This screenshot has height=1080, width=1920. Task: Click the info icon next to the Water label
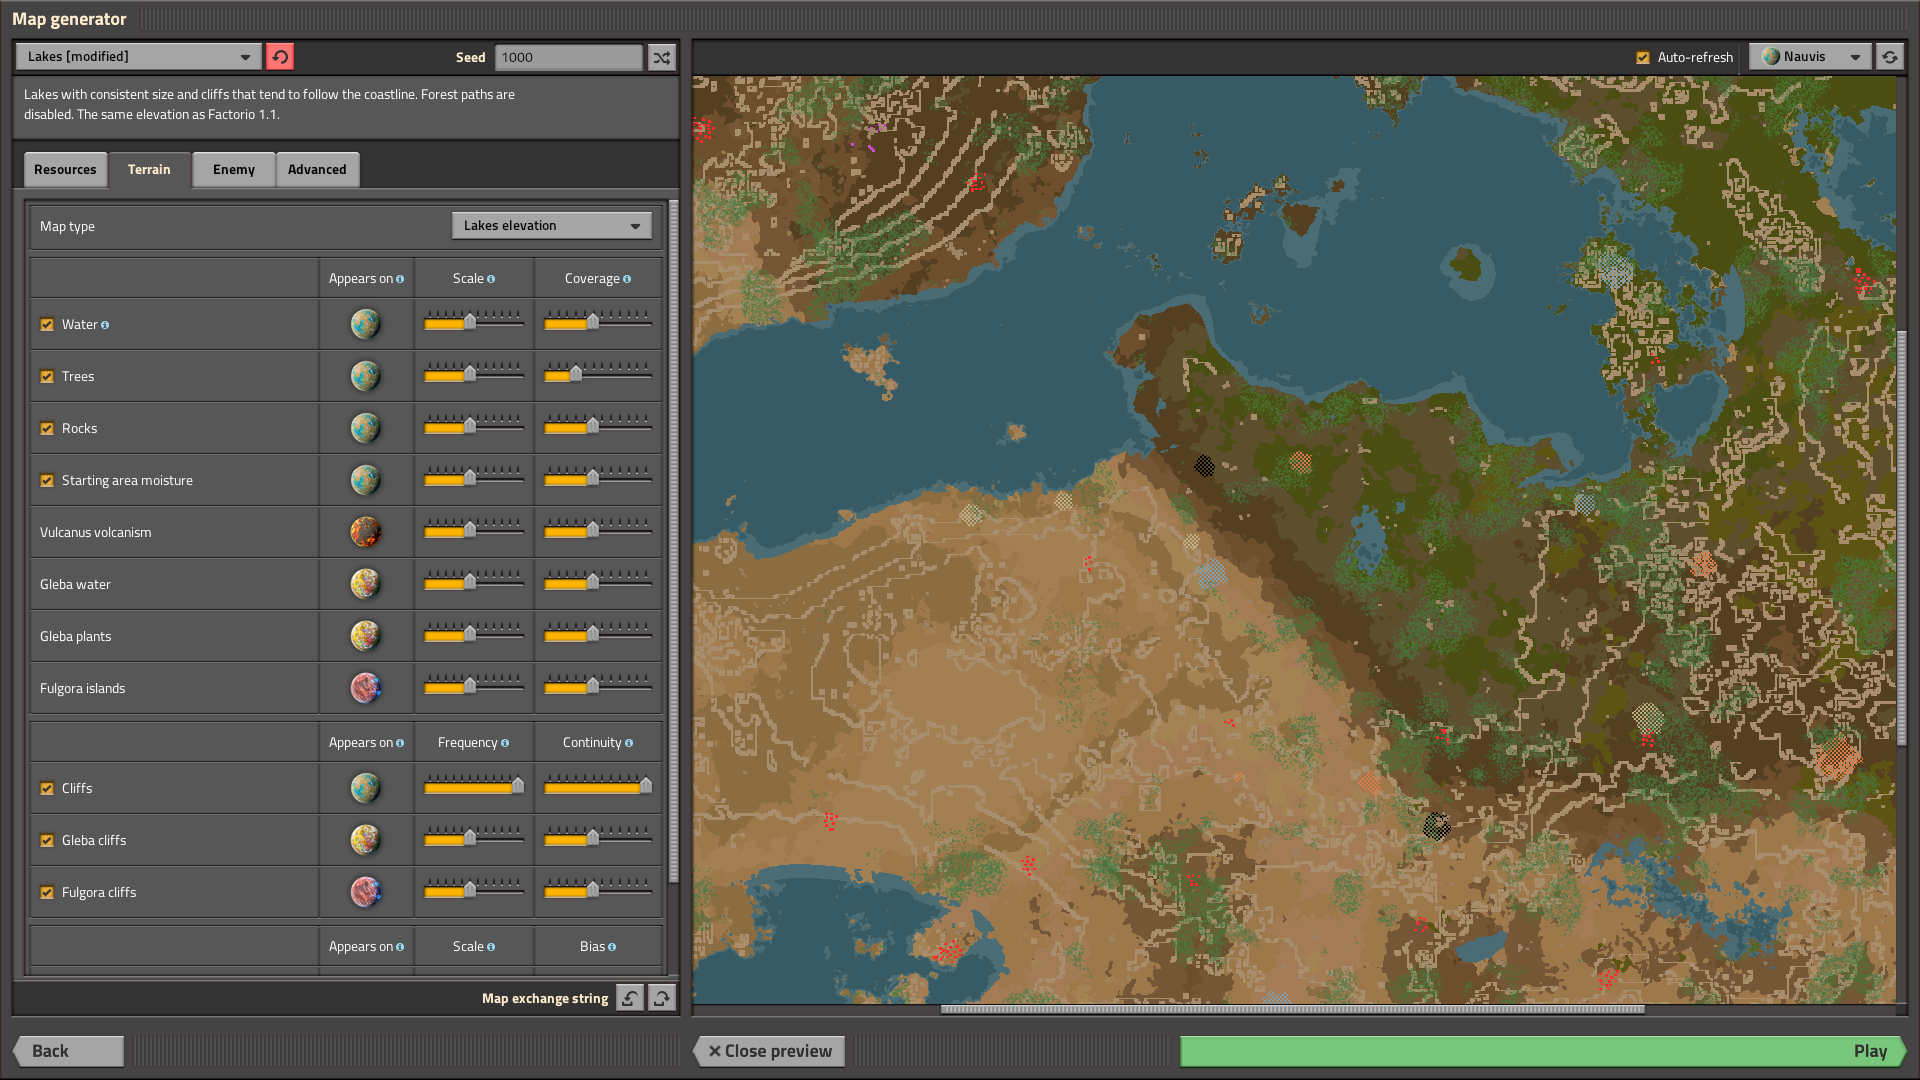[x=105, y=325]
